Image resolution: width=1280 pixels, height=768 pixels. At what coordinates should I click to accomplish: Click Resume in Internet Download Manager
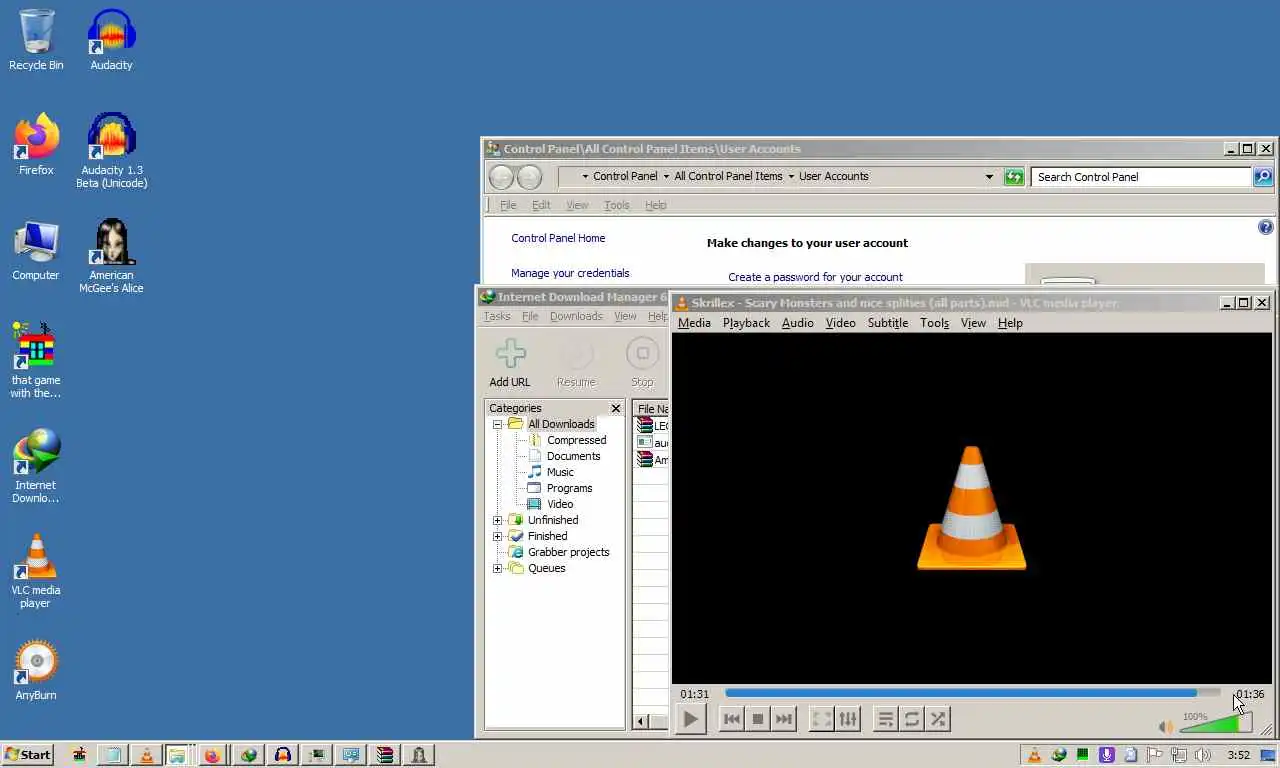click(576, 362)
